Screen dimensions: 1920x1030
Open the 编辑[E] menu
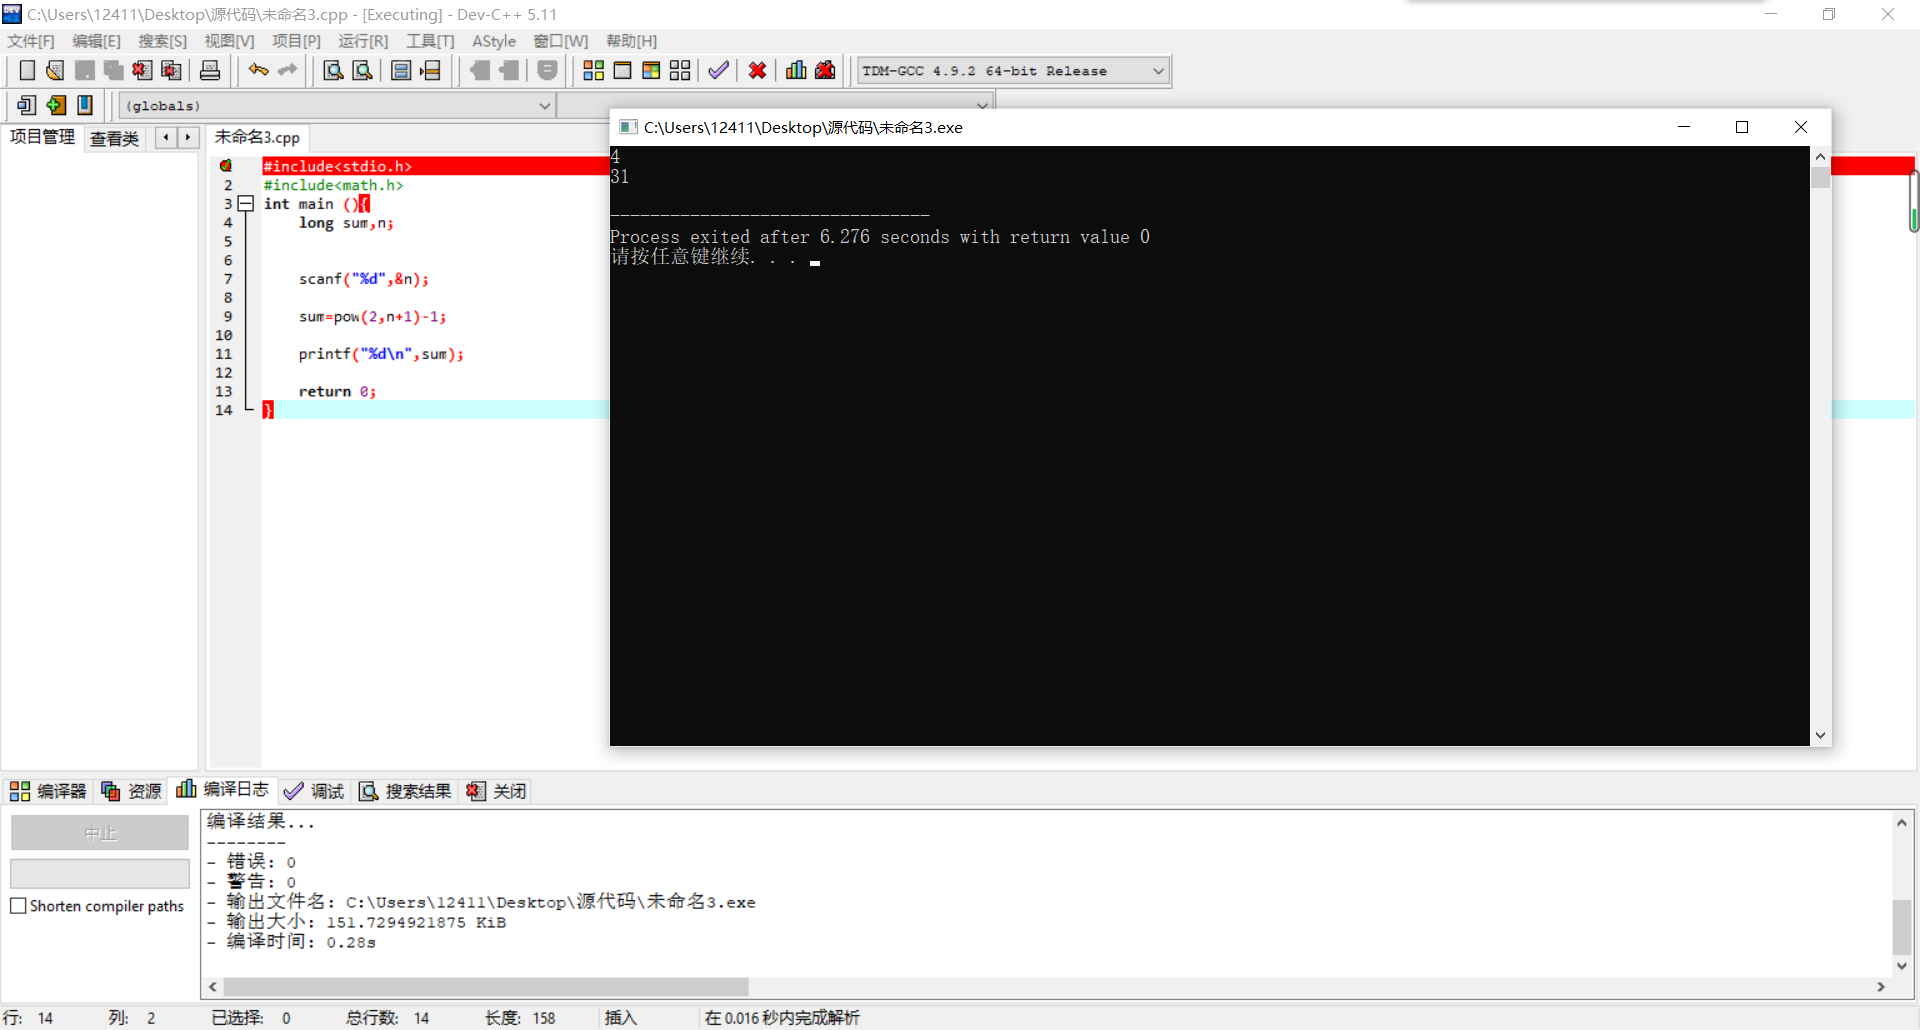(x=96, y=41)
